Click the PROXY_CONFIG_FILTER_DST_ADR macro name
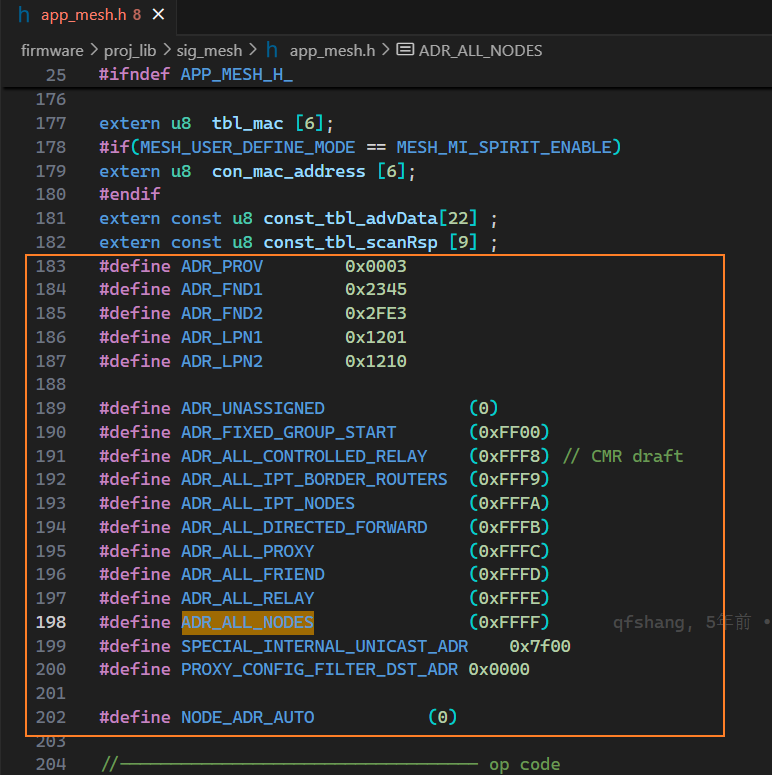 [319, 669]
